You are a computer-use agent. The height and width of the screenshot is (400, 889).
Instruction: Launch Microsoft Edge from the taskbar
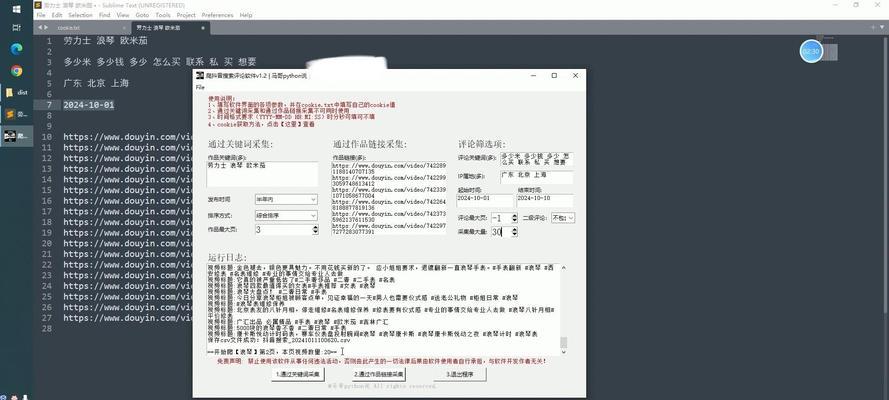[x=16, y=49]
